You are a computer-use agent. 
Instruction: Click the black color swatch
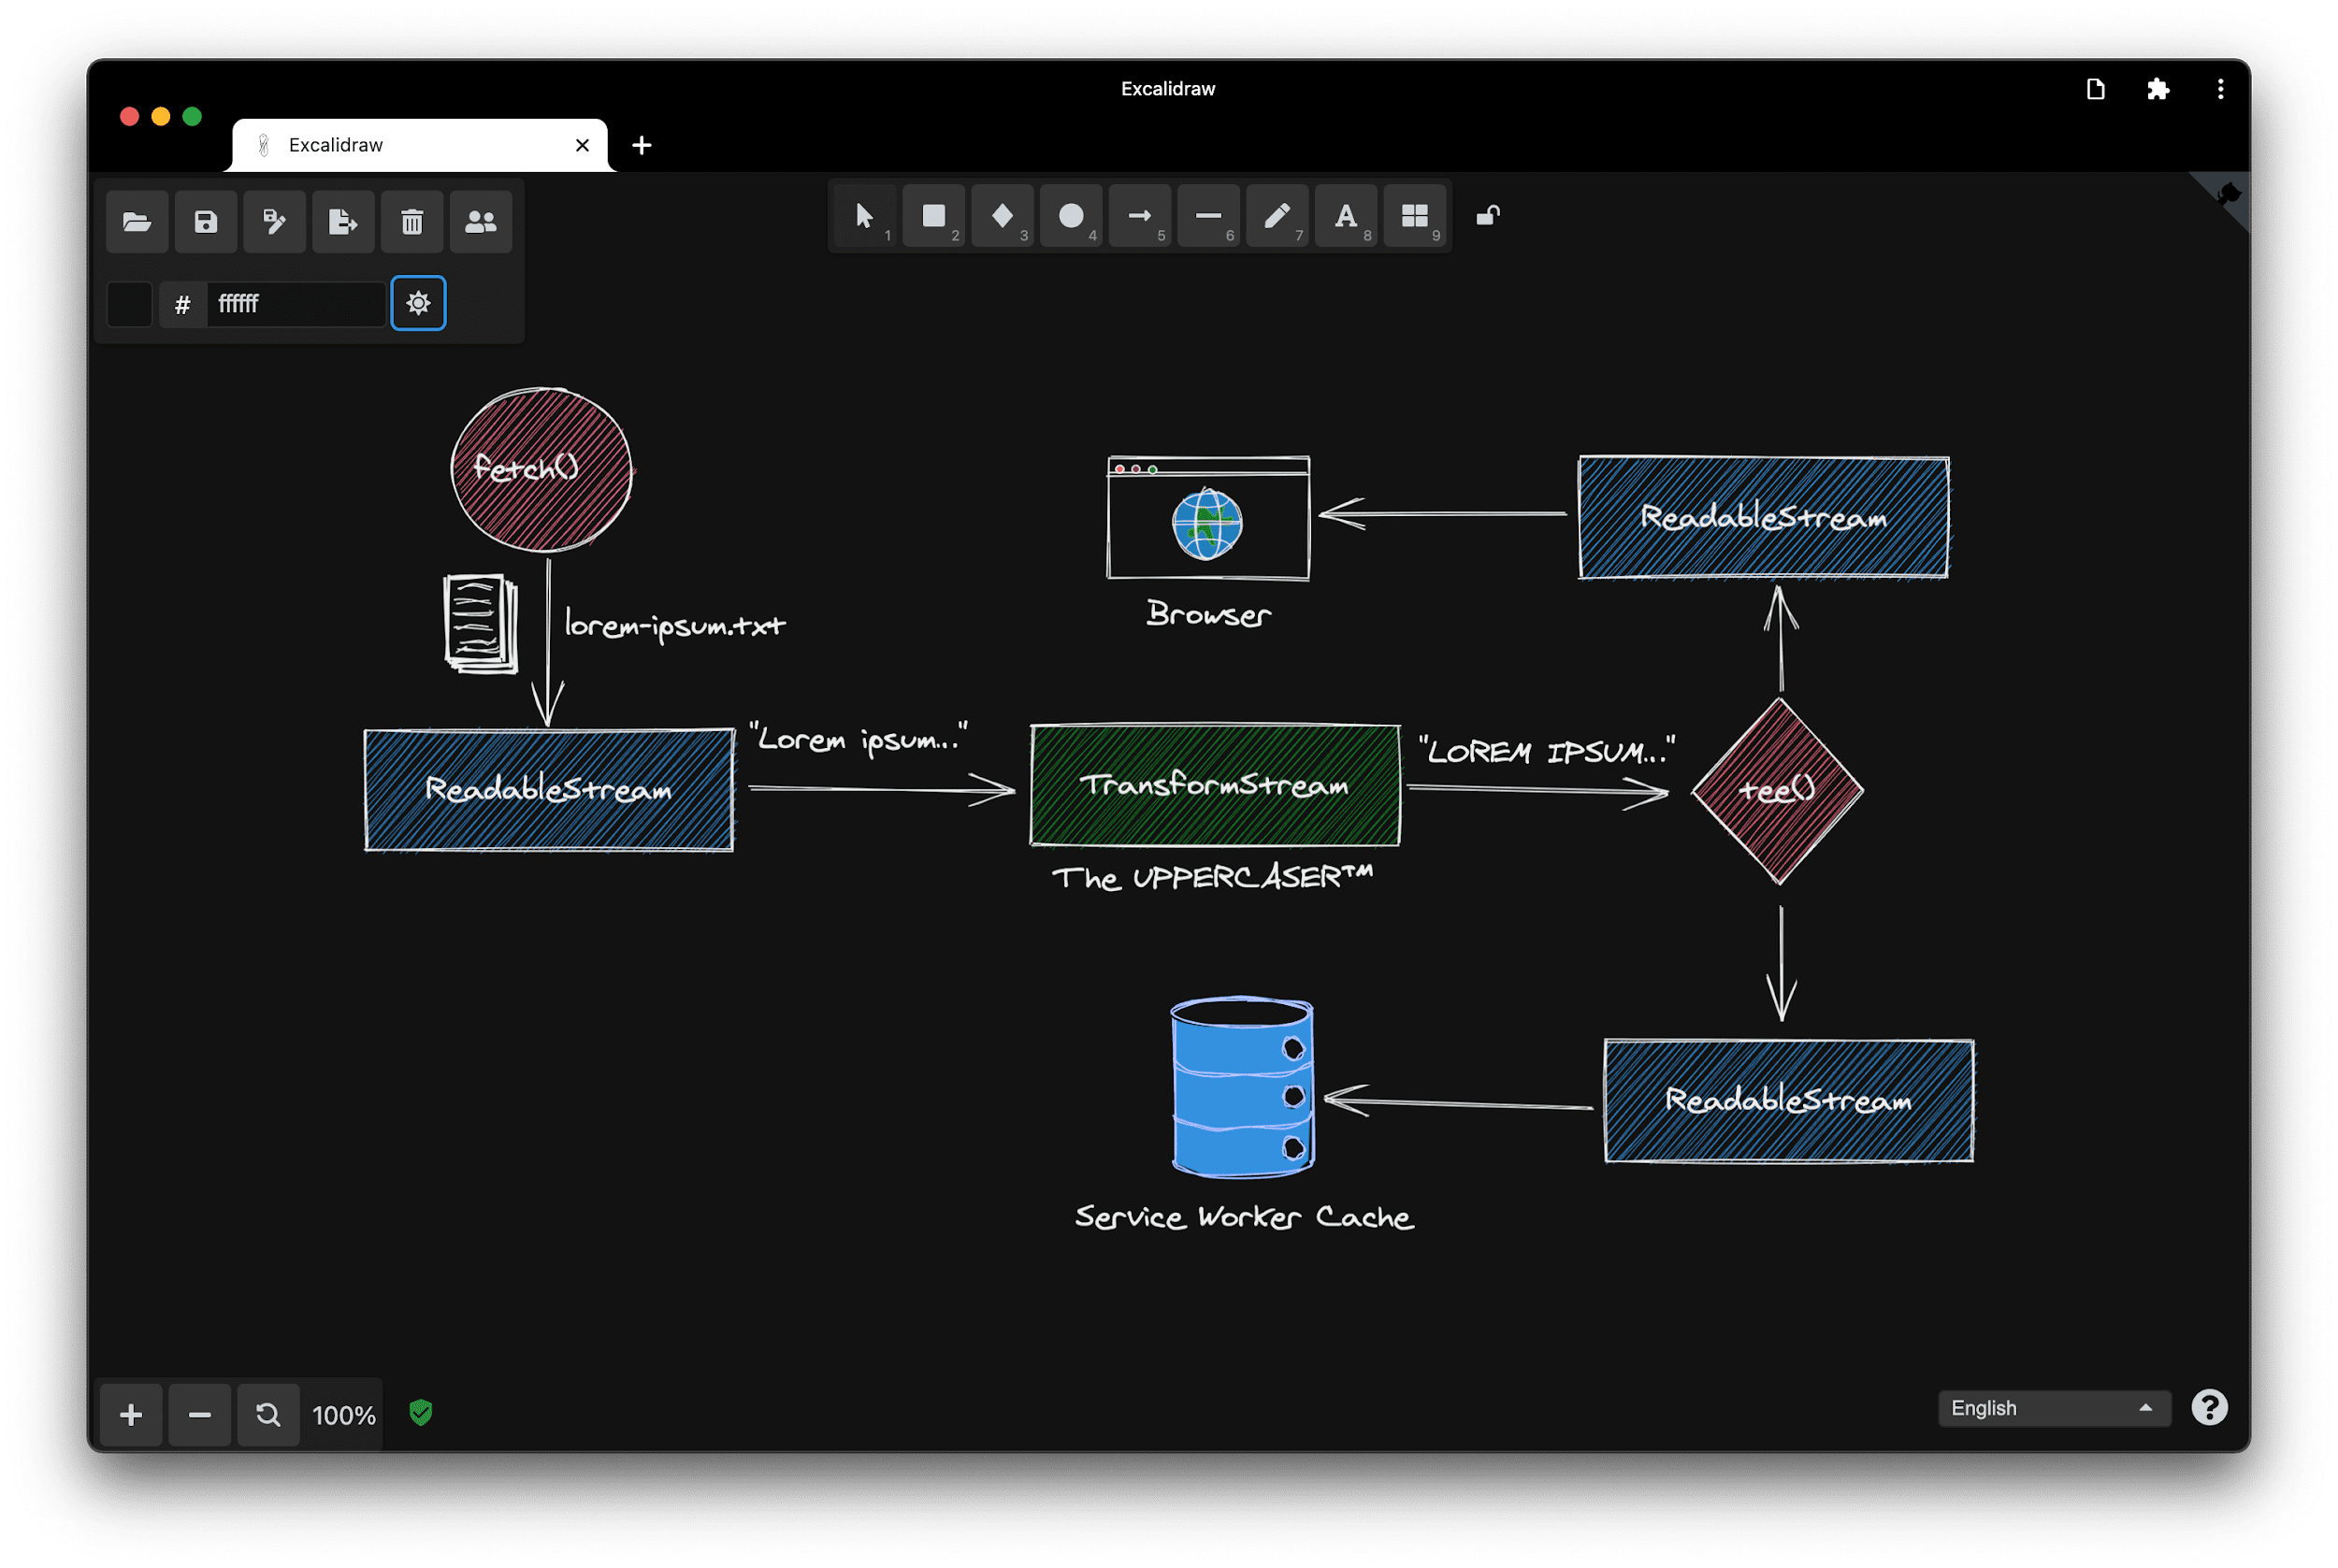click(x=131, y=301)
